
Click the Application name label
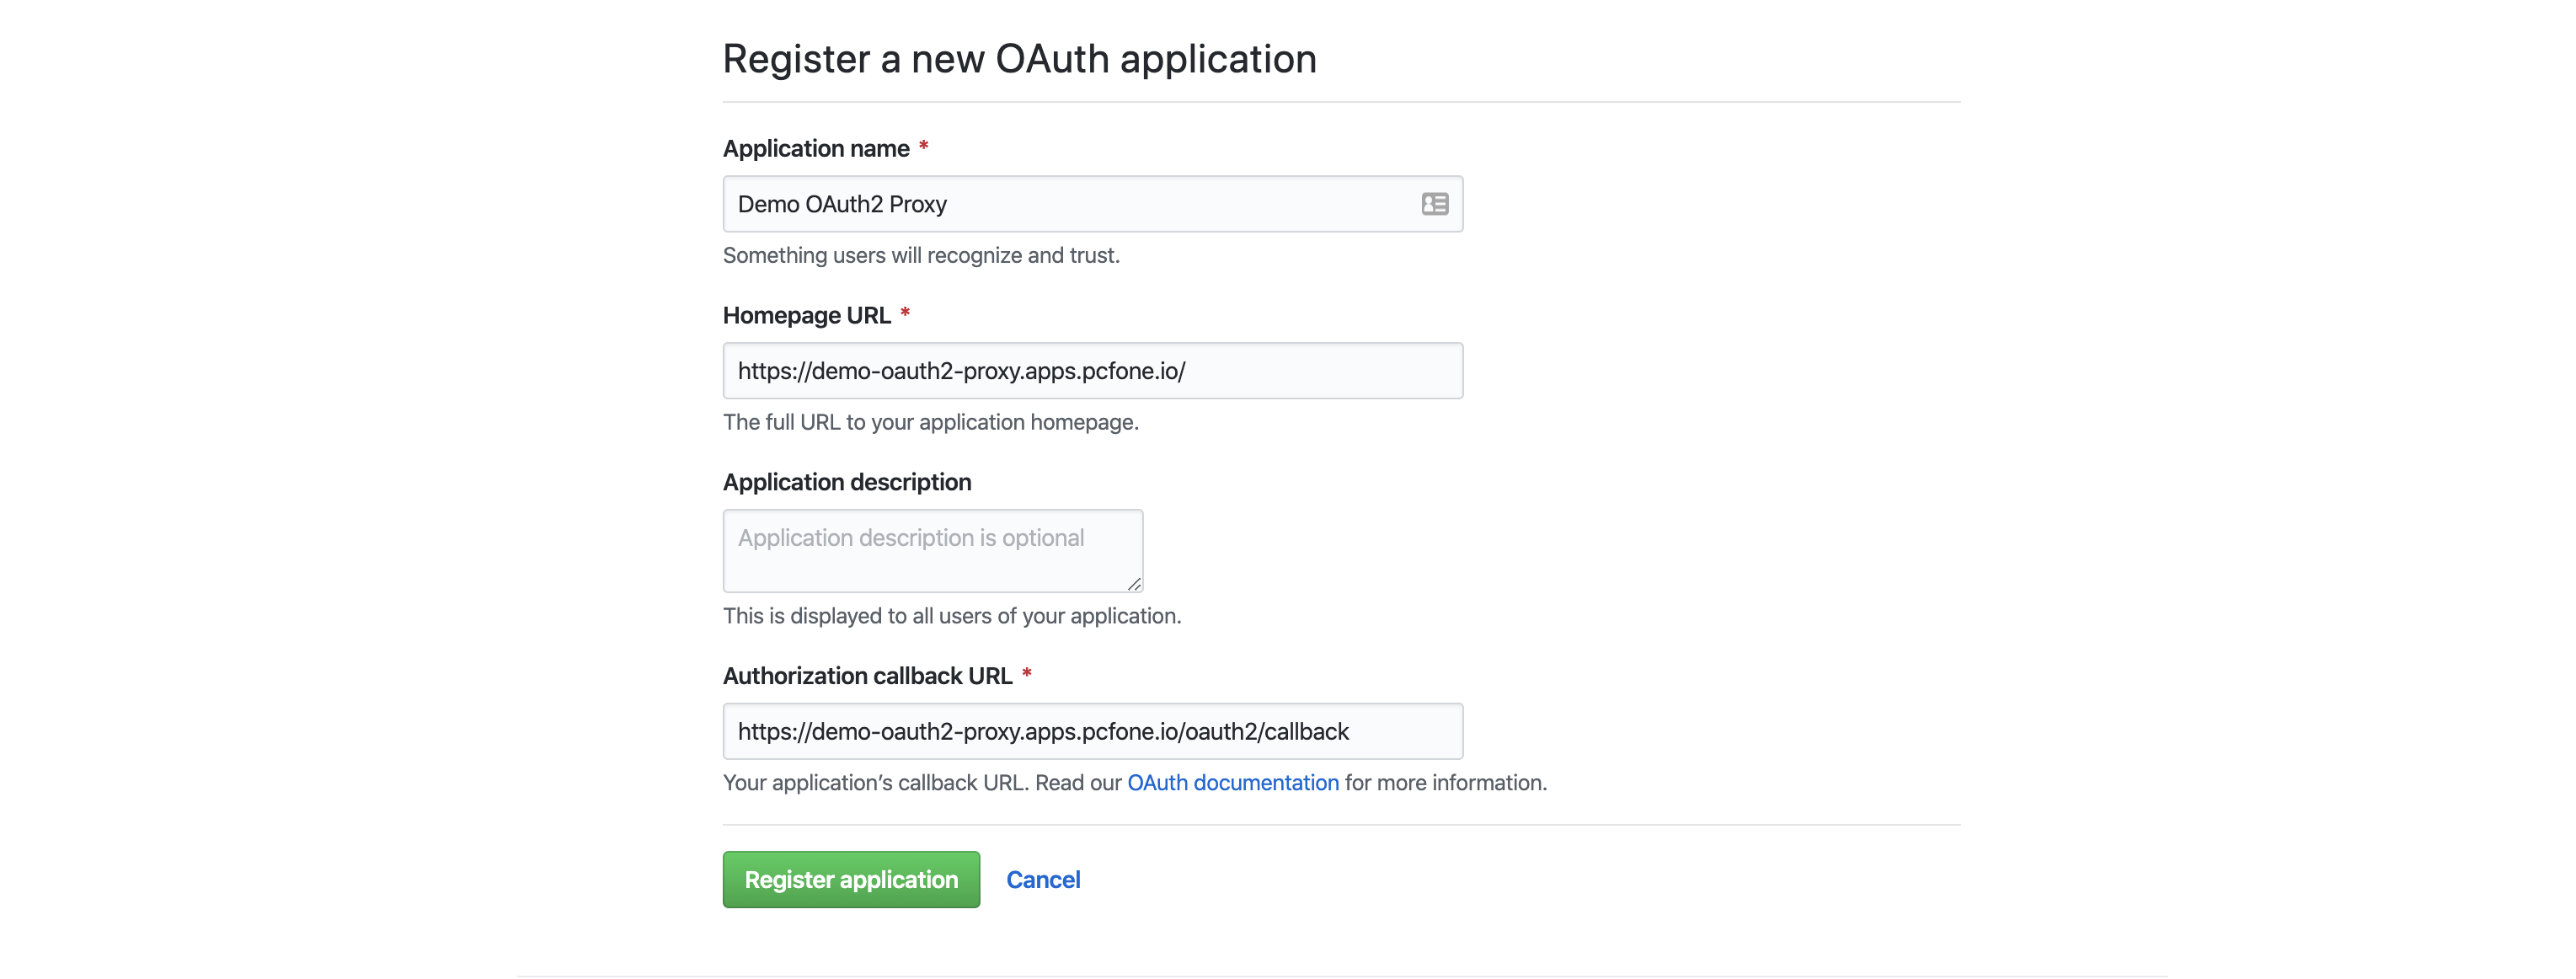(x=816, y=148)
